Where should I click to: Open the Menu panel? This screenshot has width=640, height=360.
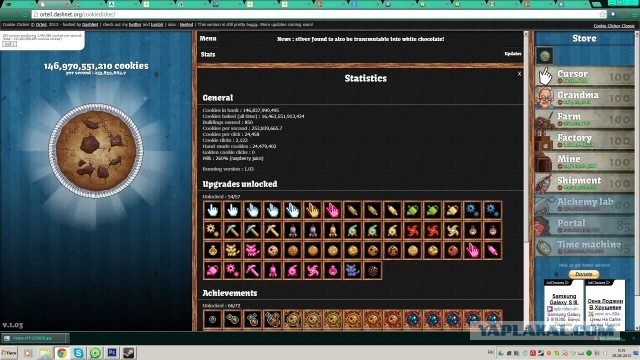(208, 38)
